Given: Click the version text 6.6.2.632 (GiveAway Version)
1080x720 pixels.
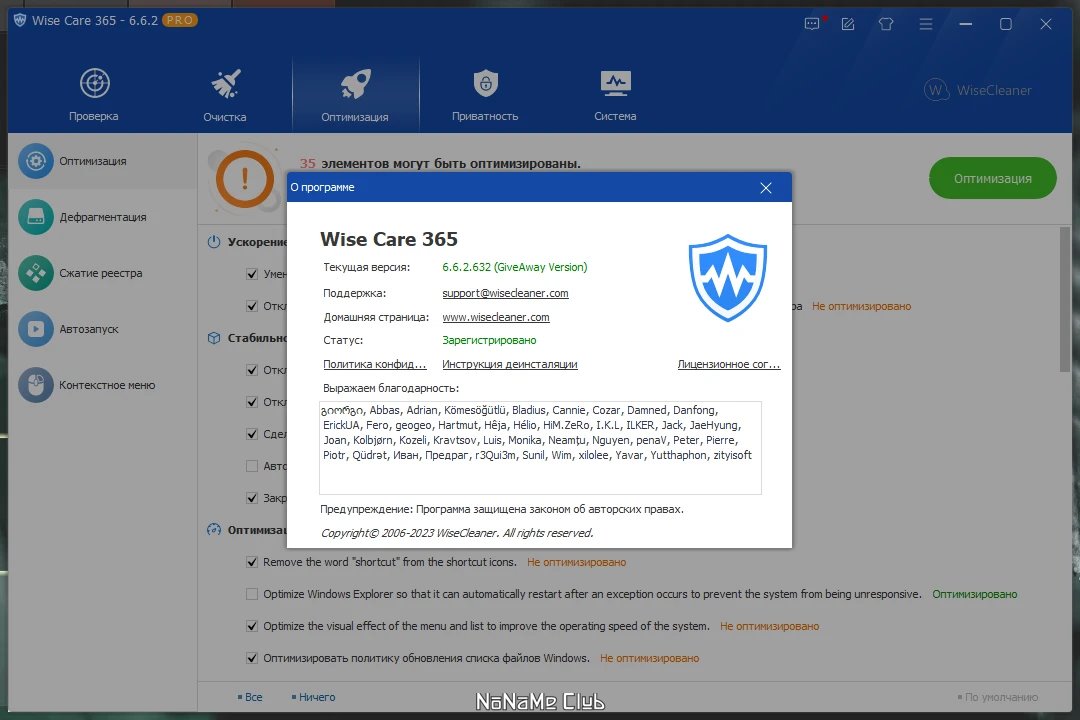Looking at the screenshot, I should (x=515, y=267).
